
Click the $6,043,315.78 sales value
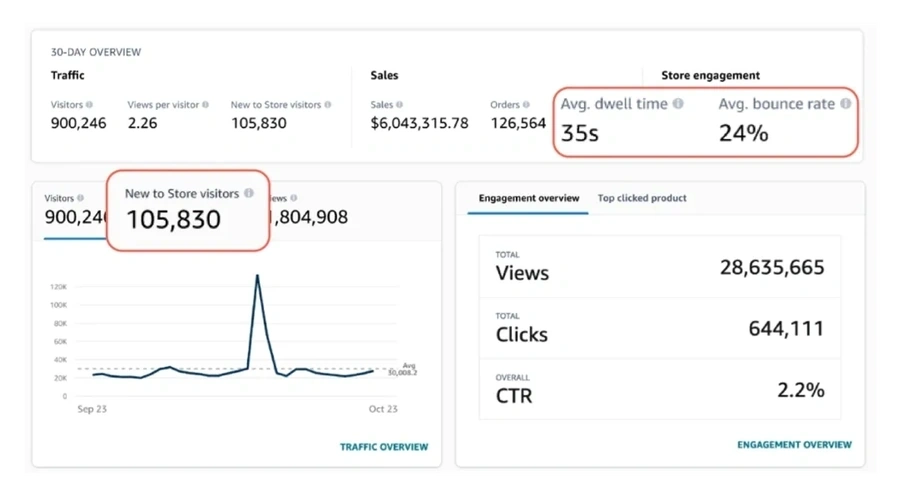point(420,123)
